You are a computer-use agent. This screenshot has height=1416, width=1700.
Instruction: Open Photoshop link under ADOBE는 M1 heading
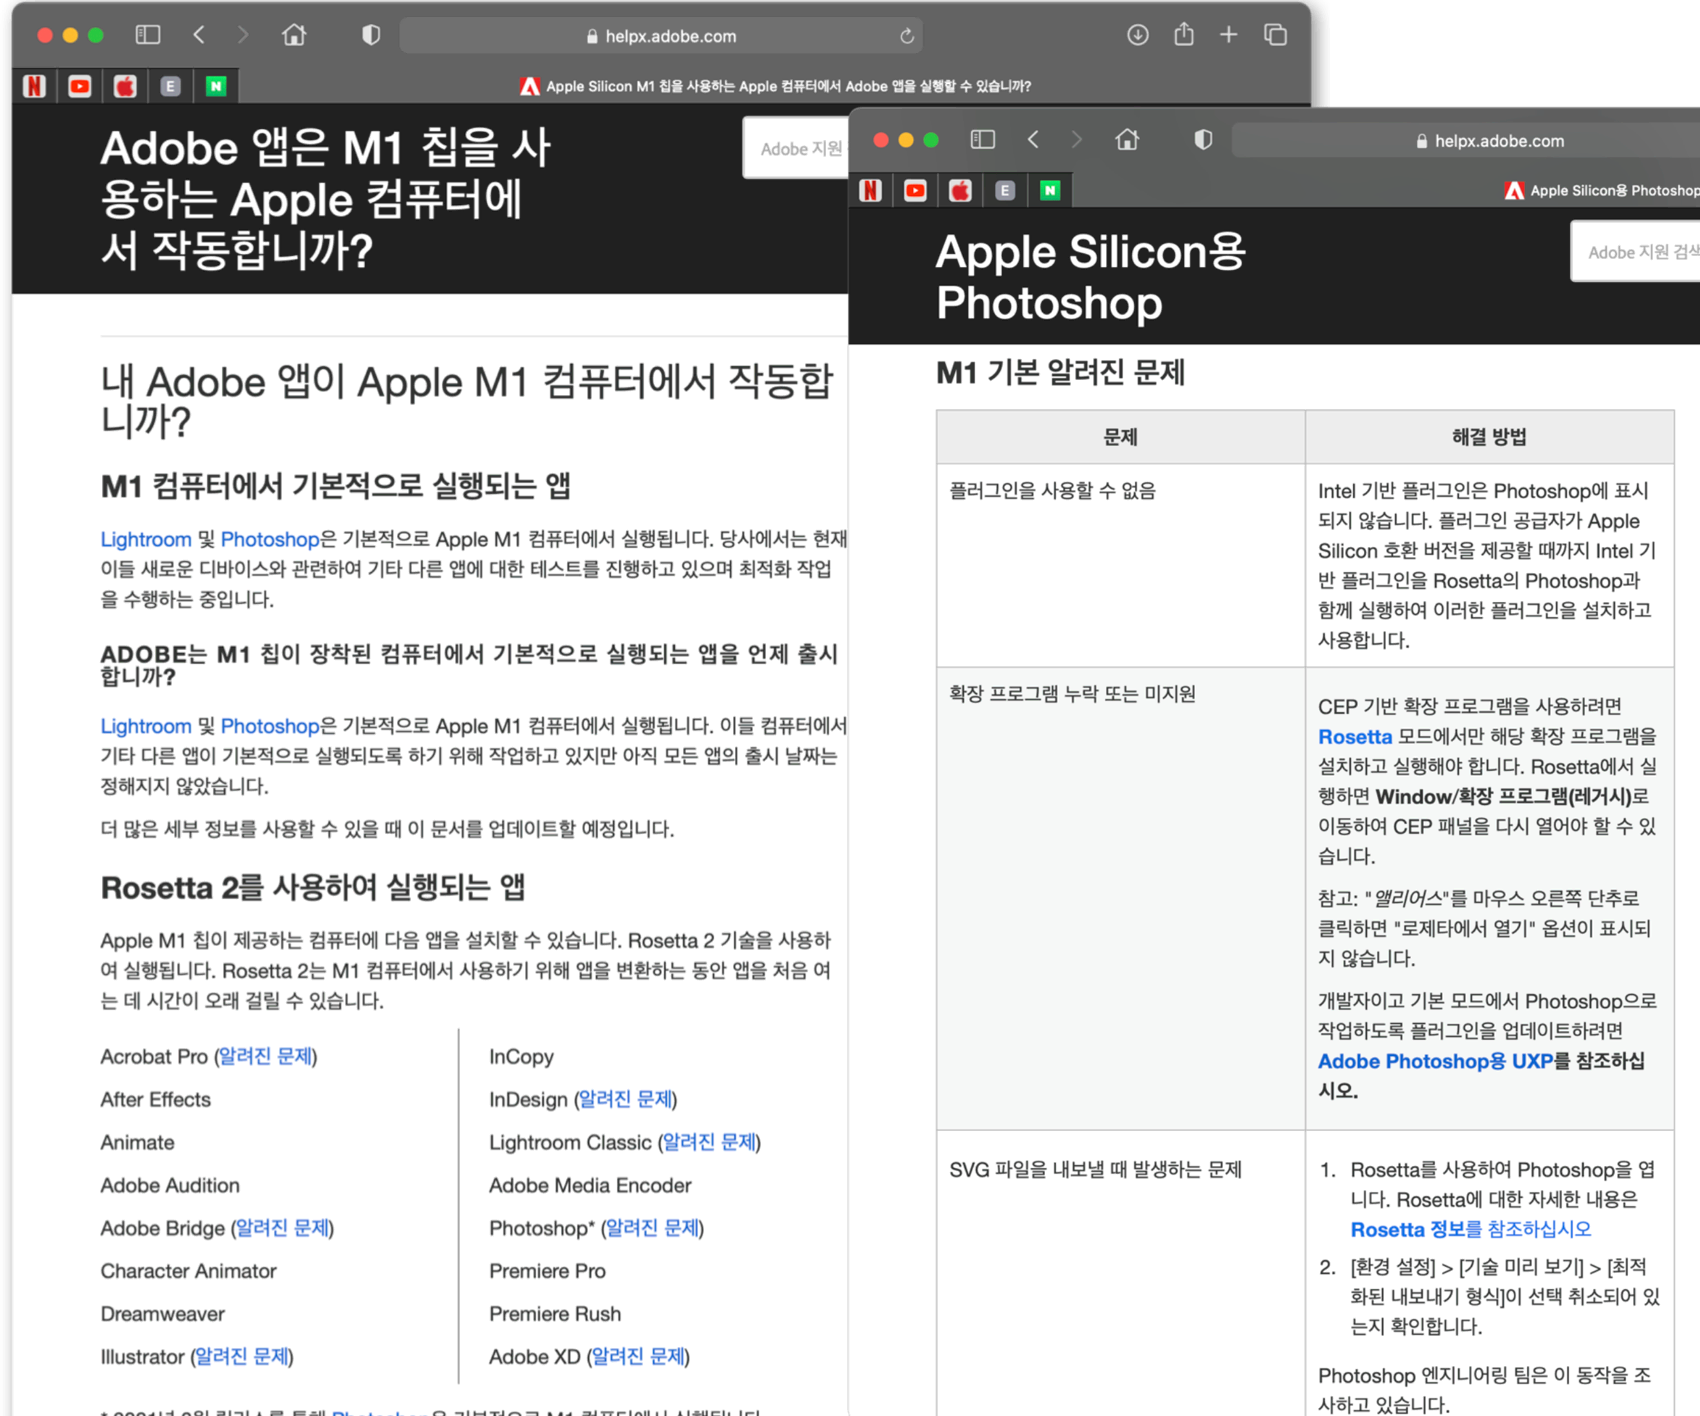pyautogui.click(x=270, y=726)
